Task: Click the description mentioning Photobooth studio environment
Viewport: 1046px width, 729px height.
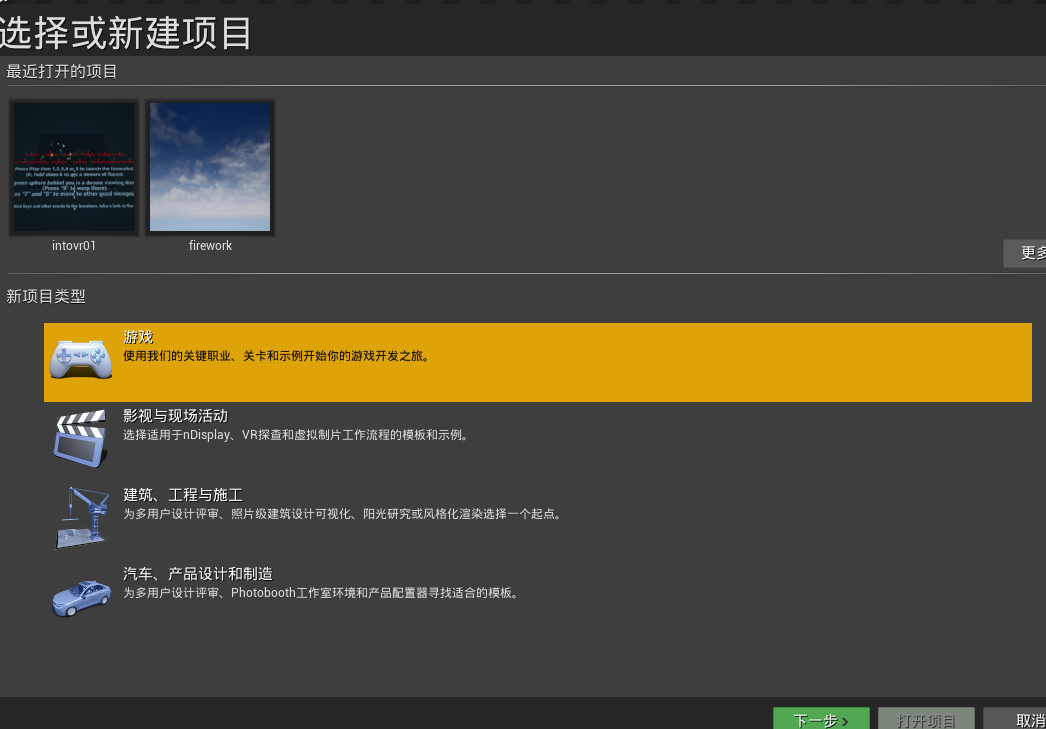Action: point(320,593)
